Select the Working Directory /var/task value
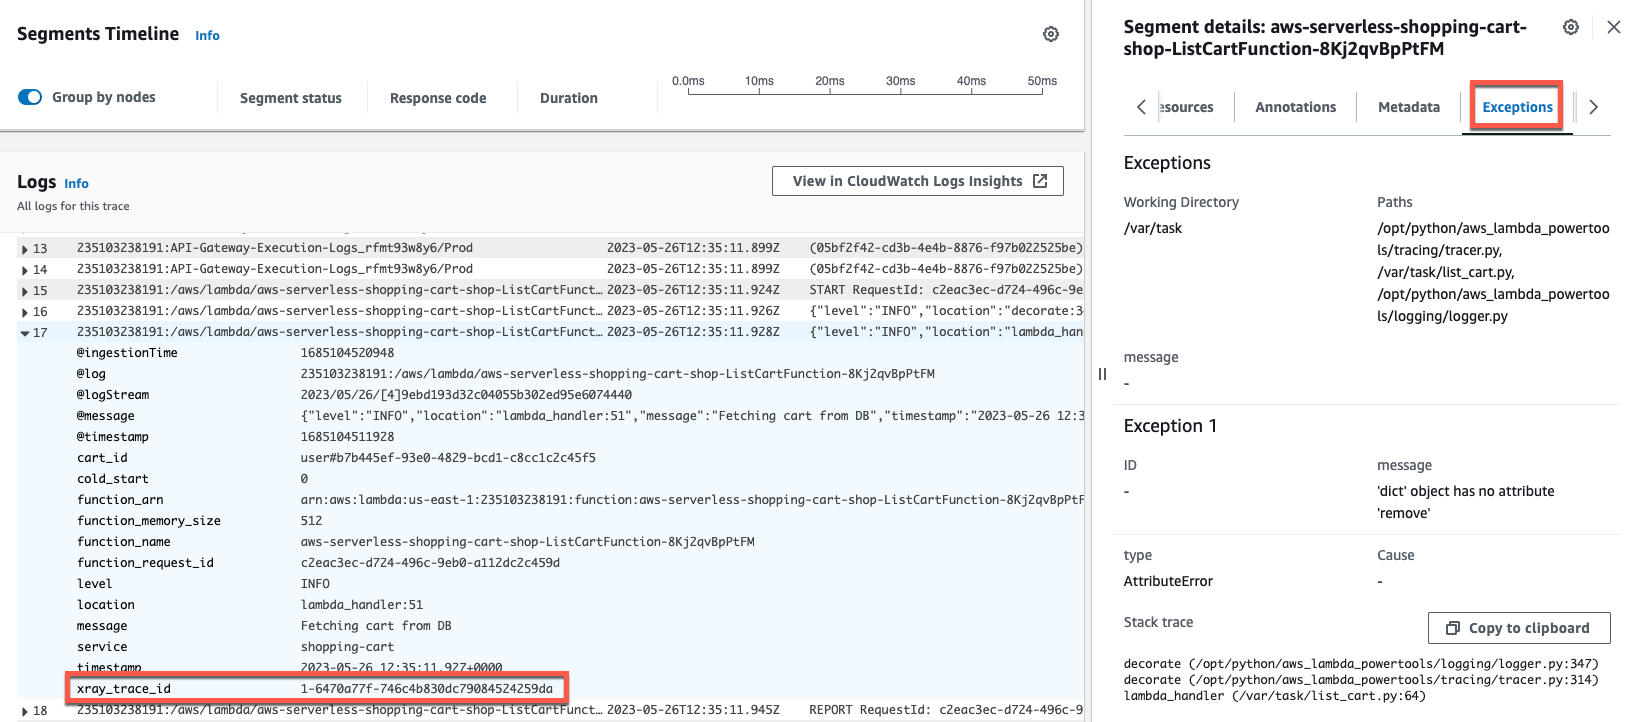 [1153, 228]
